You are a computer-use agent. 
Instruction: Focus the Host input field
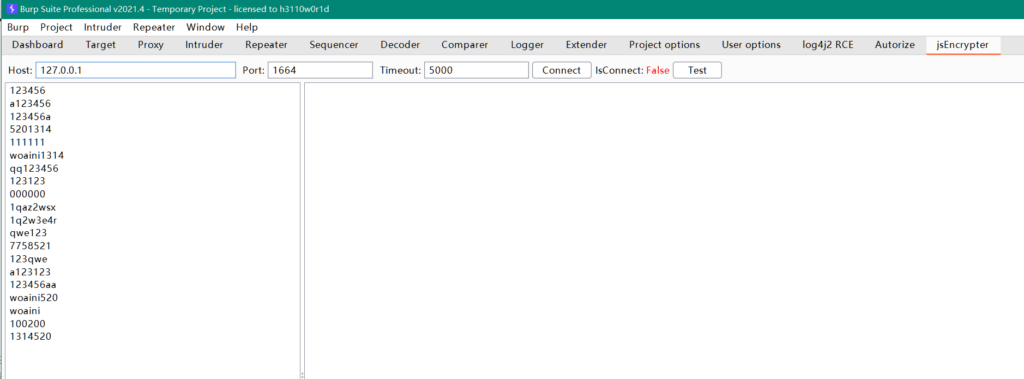click(136, 71)
